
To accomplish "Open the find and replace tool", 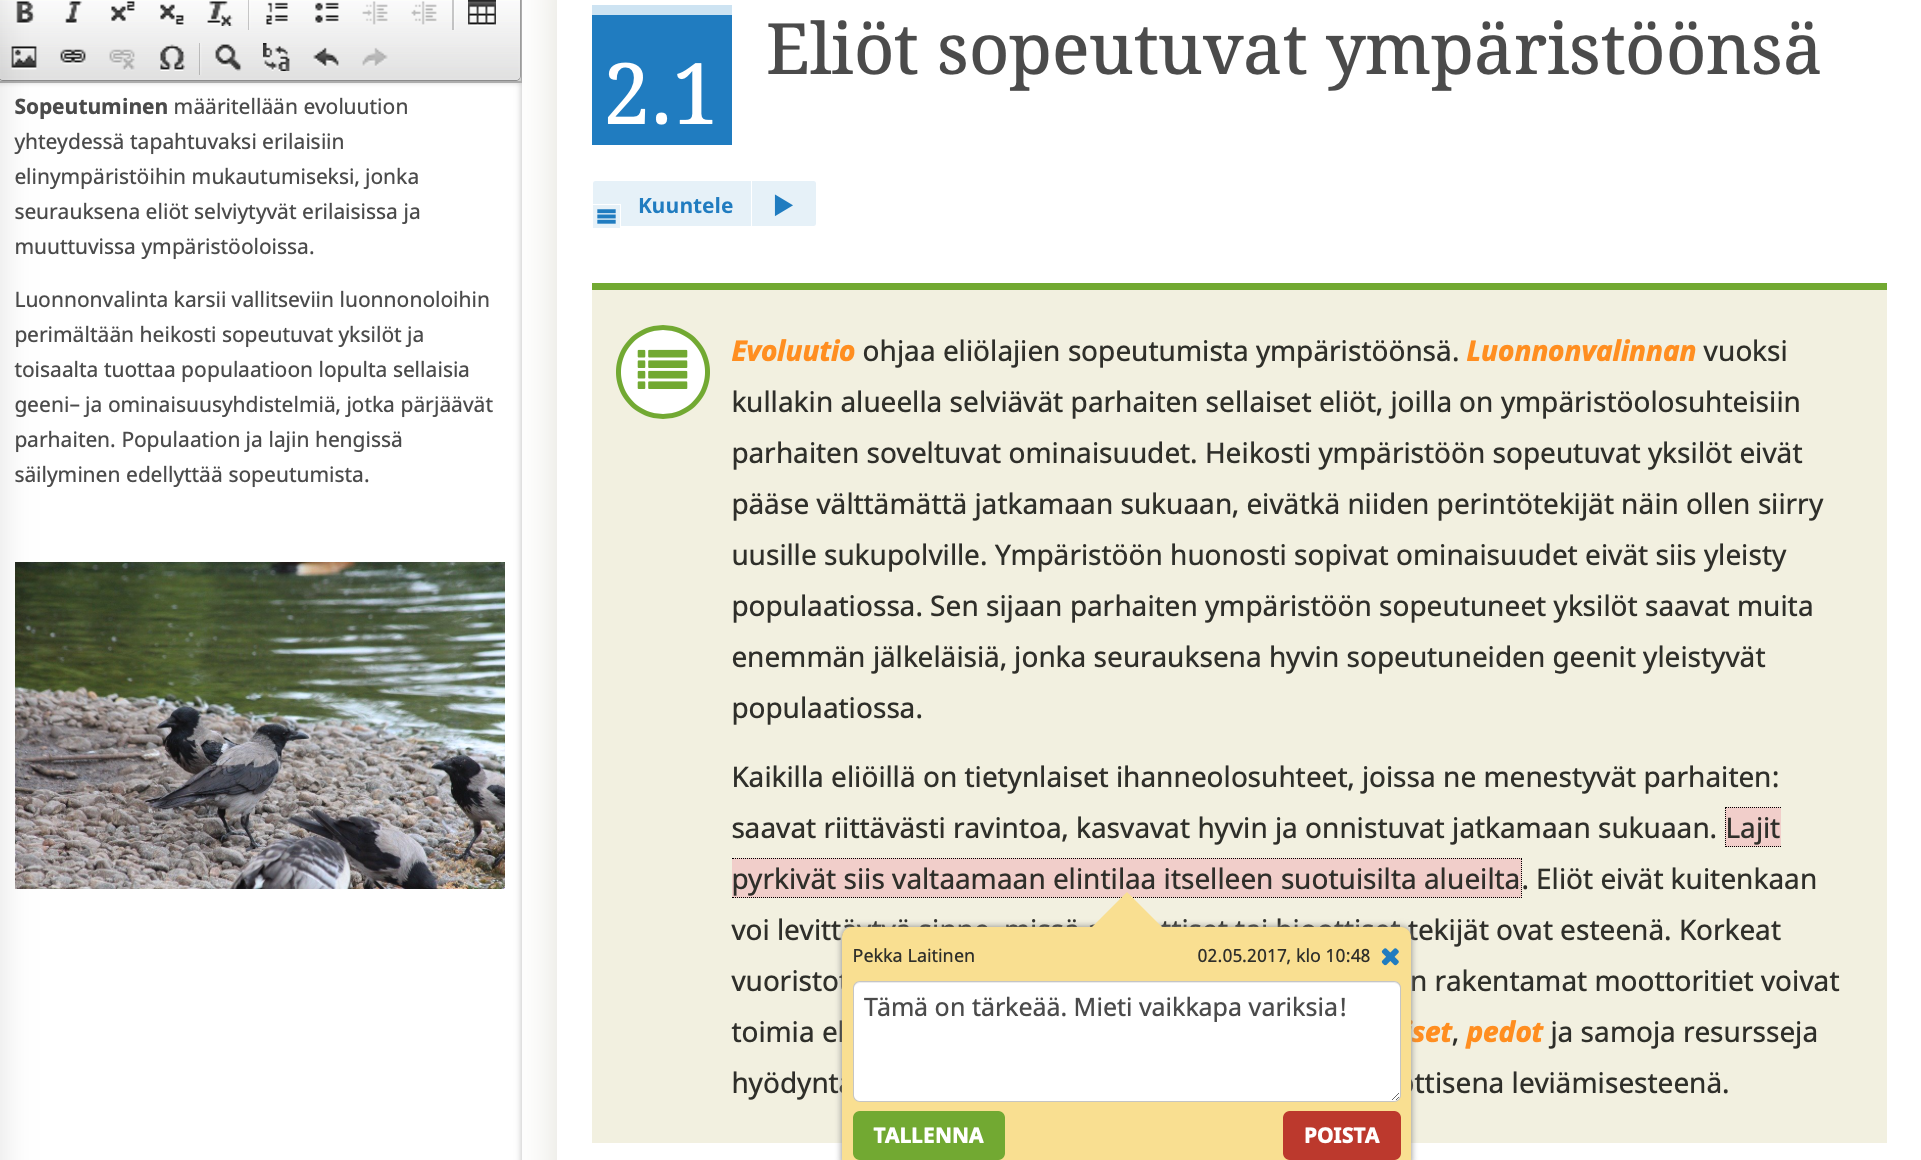I will pos(276,57).
